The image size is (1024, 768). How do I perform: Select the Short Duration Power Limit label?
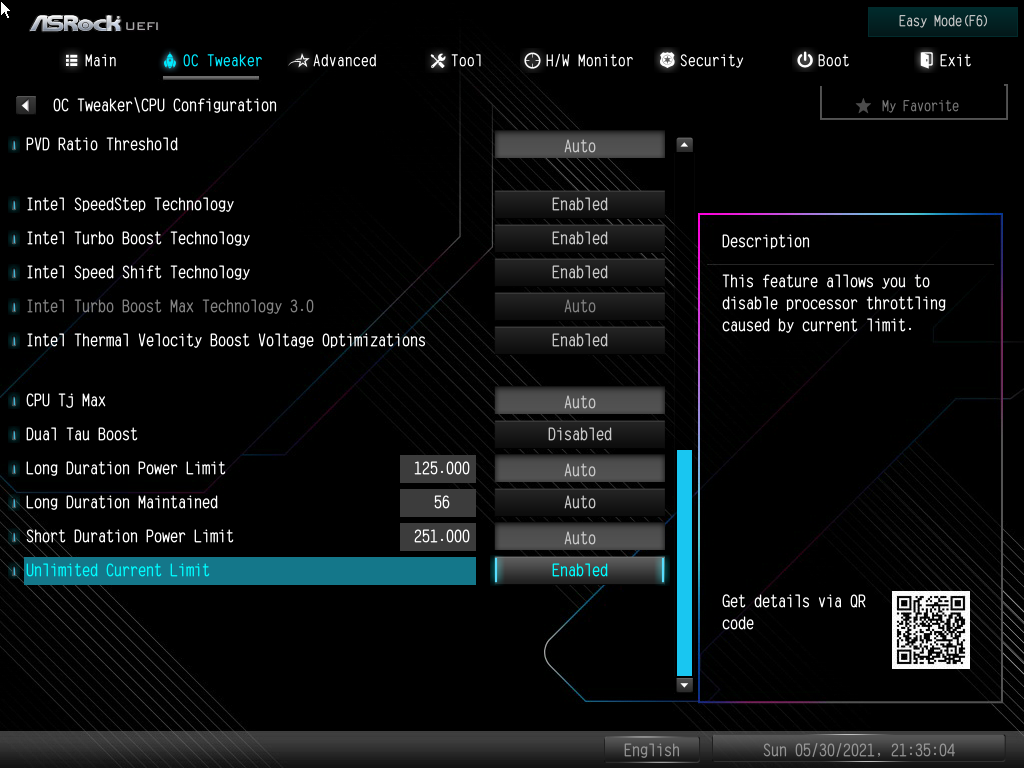(129, 536)
